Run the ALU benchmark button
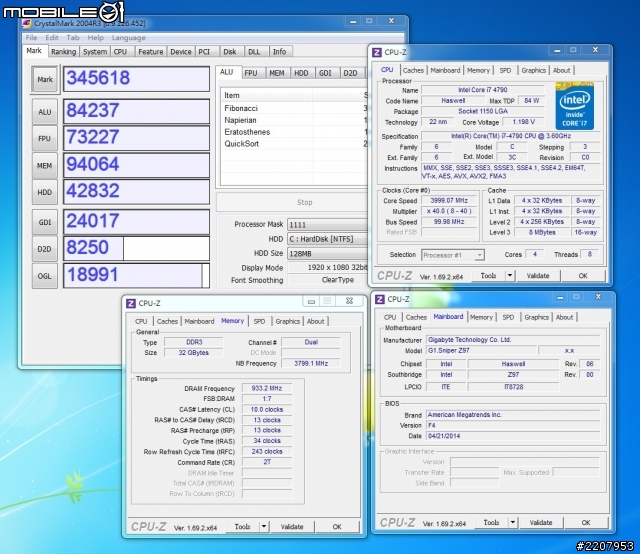This screenshot has width=640, height=554. 45,111
